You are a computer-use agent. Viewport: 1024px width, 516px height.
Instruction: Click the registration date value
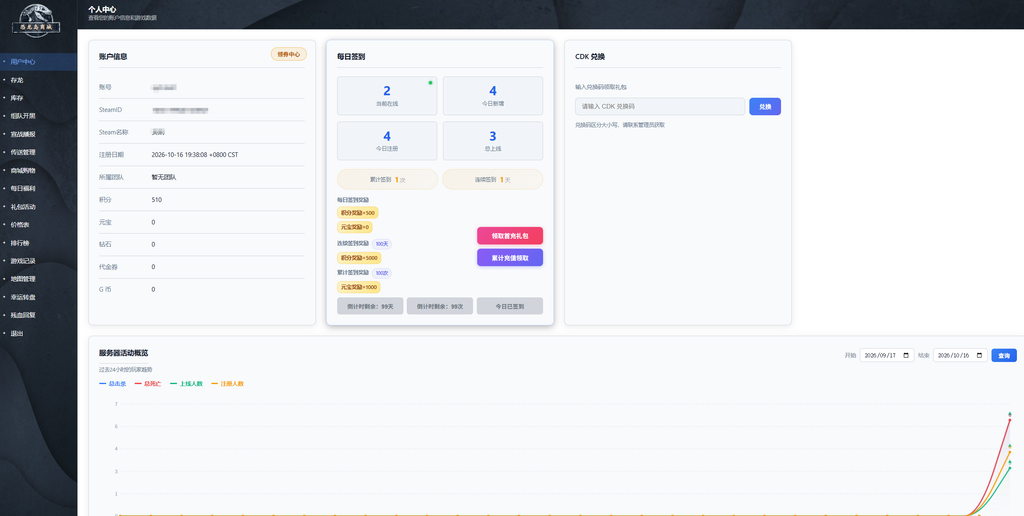click(195, 155)
